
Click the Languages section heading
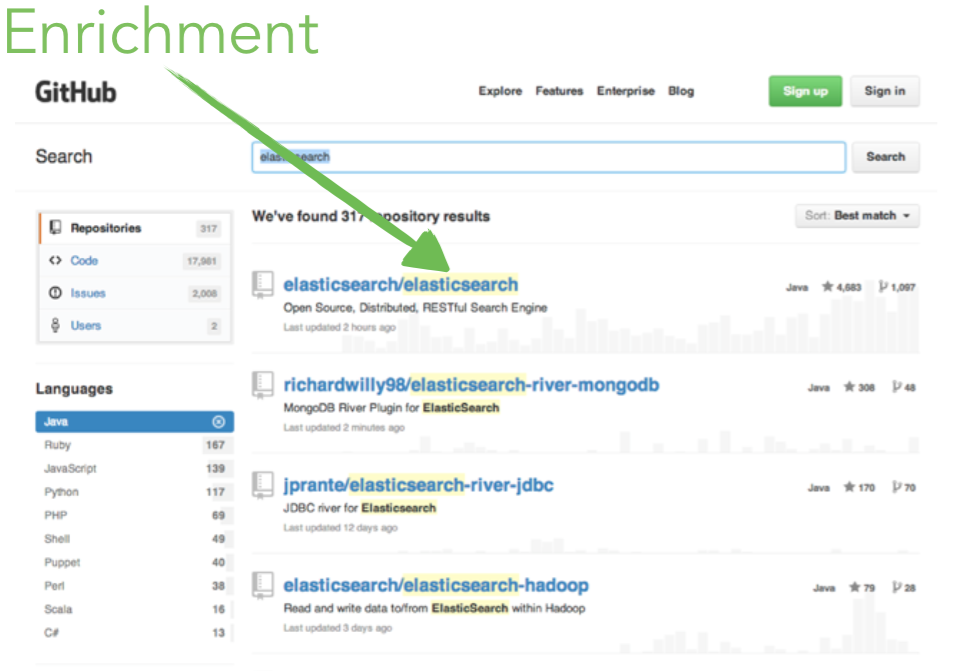74,389
